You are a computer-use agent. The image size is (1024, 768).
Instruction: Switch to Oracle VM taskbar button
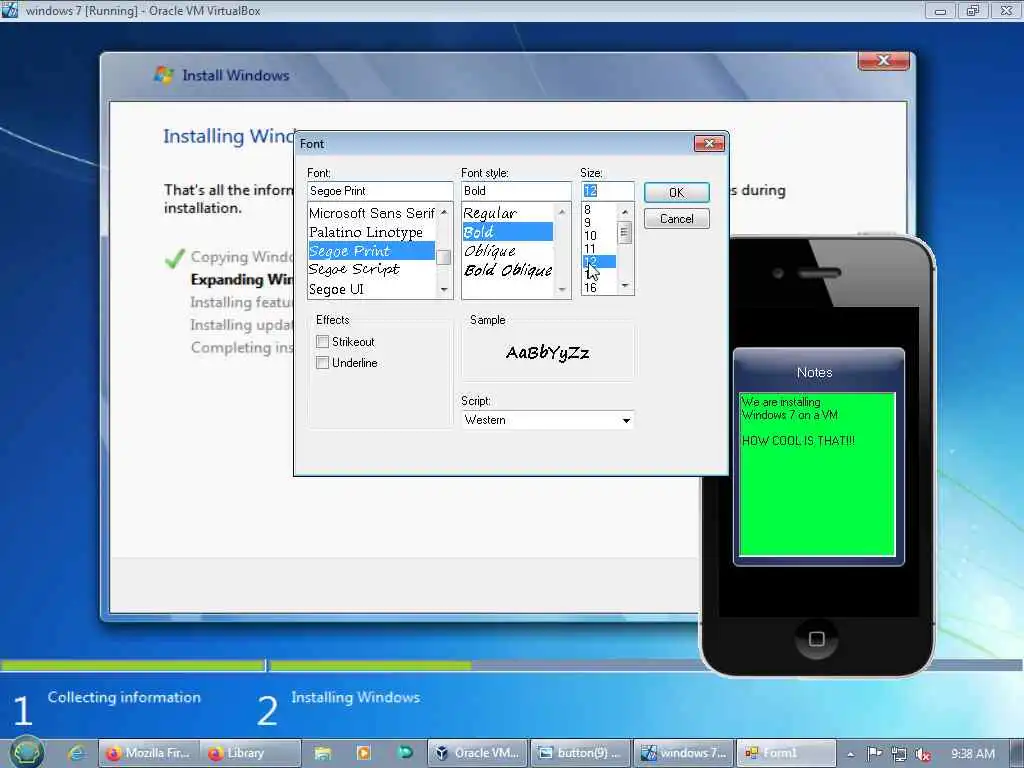click(478, 754)
